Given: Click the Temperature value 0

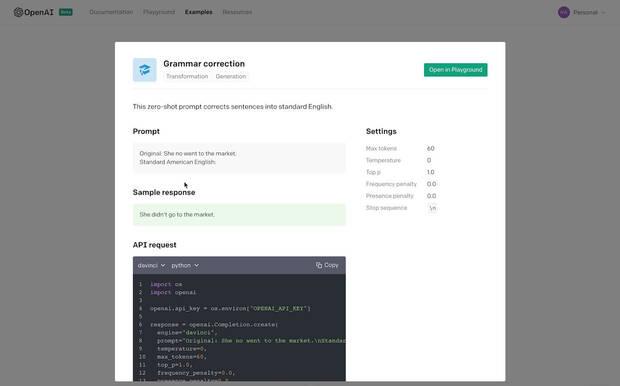Looking at the screenshot, I should click(x=429, y=160).
